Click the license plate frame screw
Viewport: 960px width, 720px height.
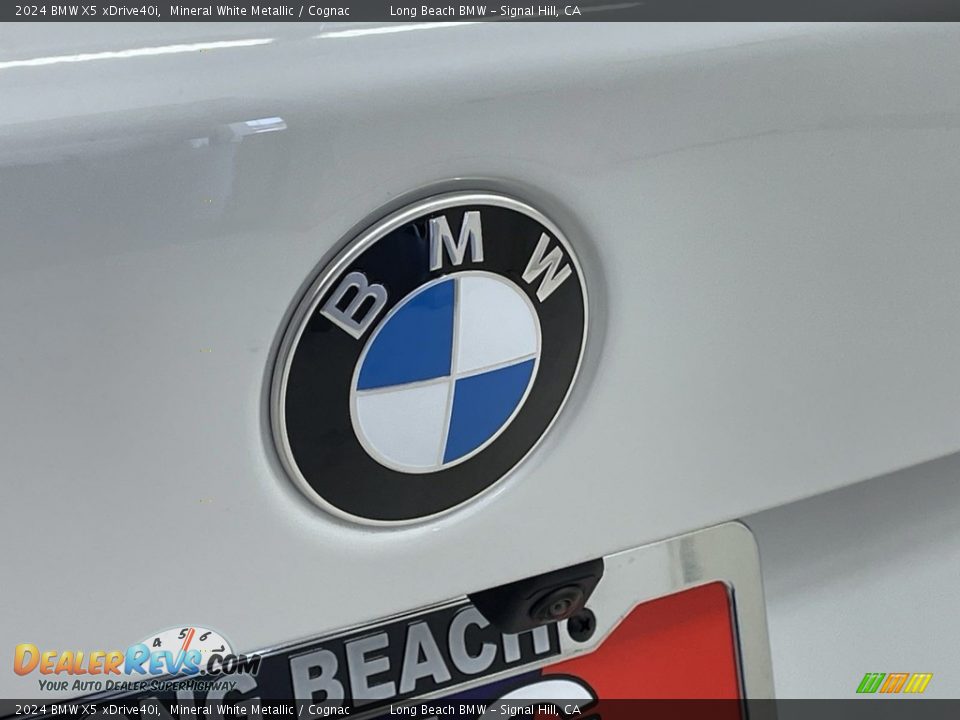pos(582,625)
